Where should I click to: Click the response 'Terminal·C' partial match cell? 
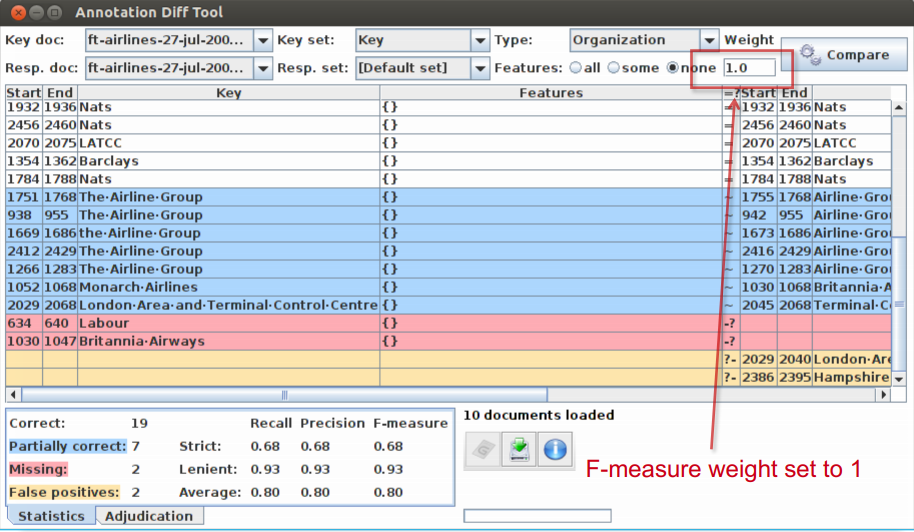coord(852,305)
